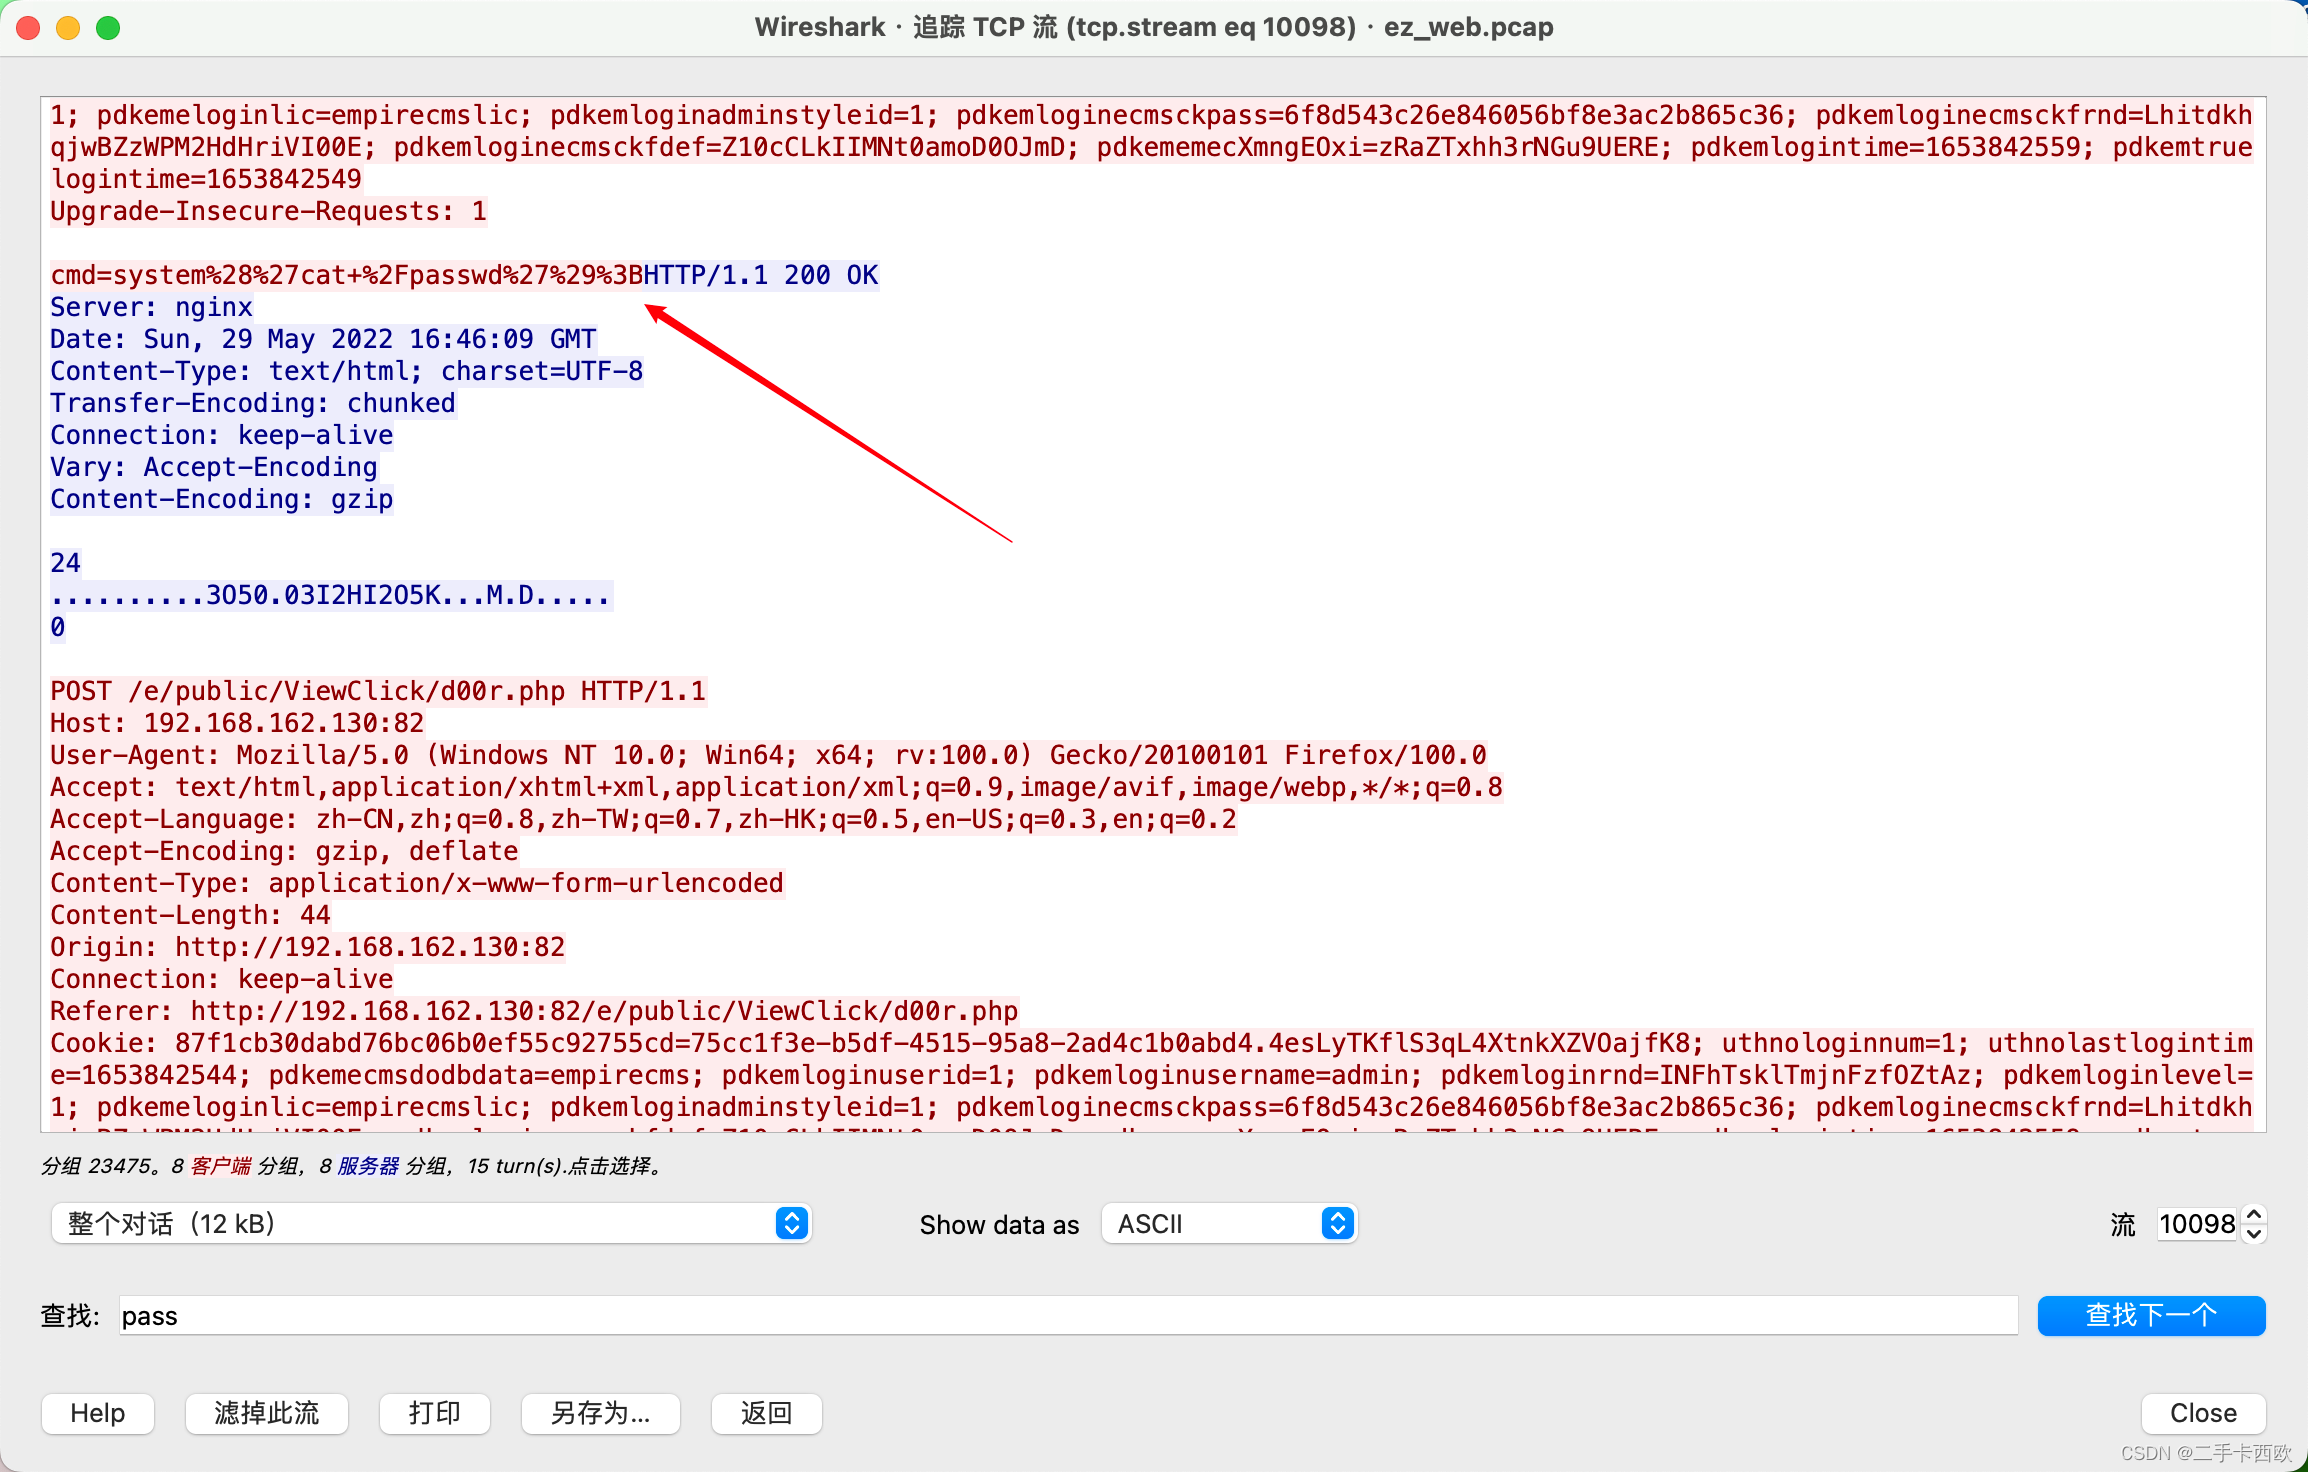Click the POST /e/public/ViewClick/d00r.php request line
Viewport: 2308px width, 1472px height.
[378, 691]
